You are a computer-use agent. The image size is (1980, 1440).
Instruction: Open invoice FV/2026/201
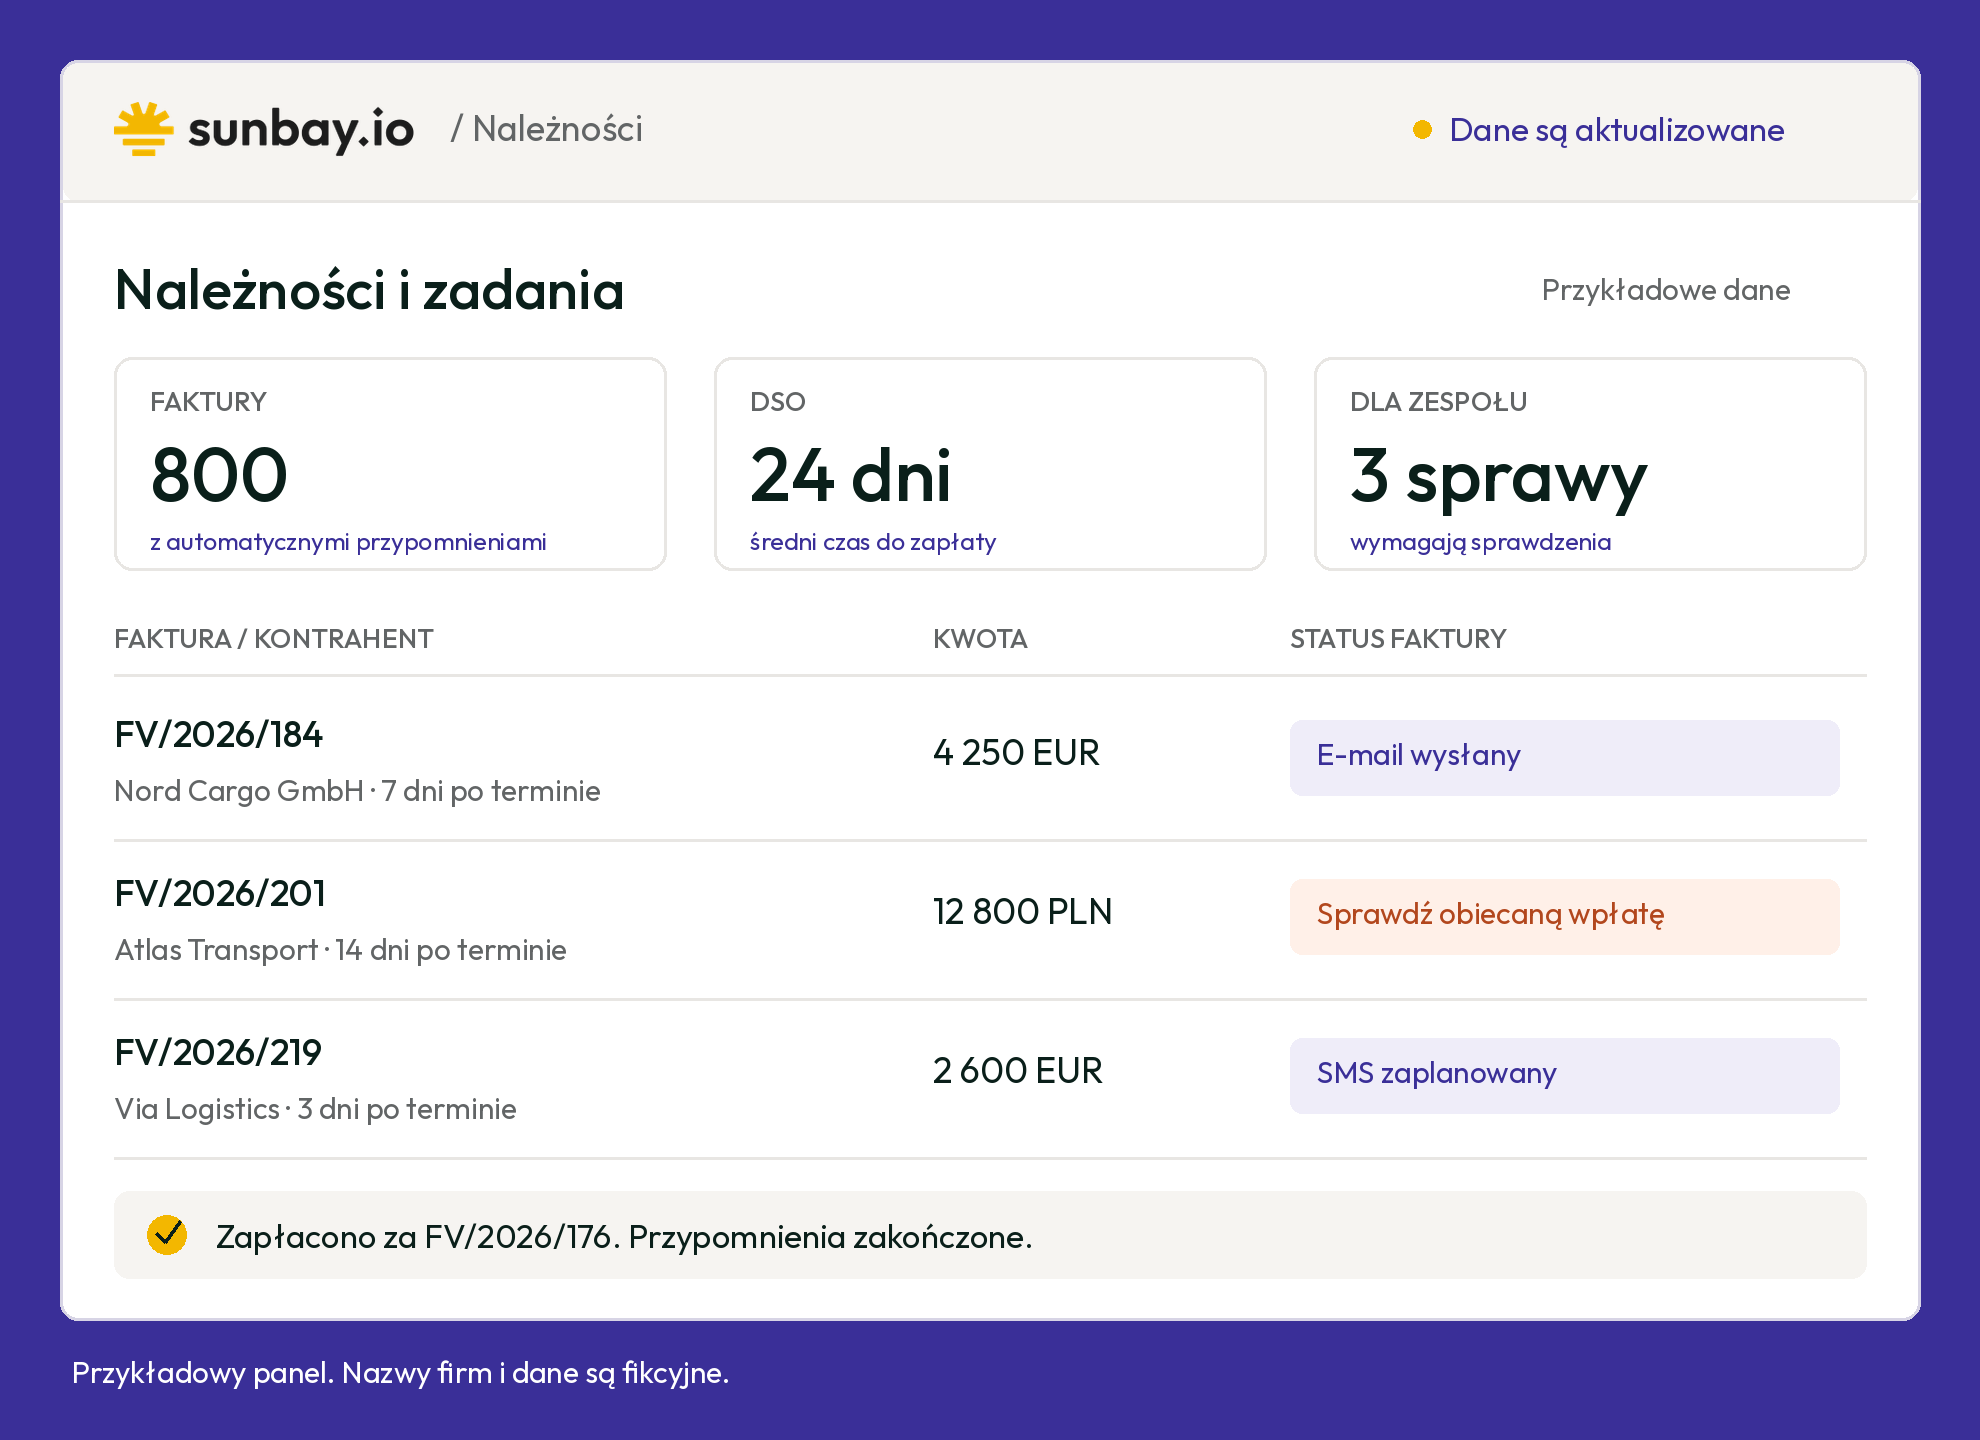220,893
